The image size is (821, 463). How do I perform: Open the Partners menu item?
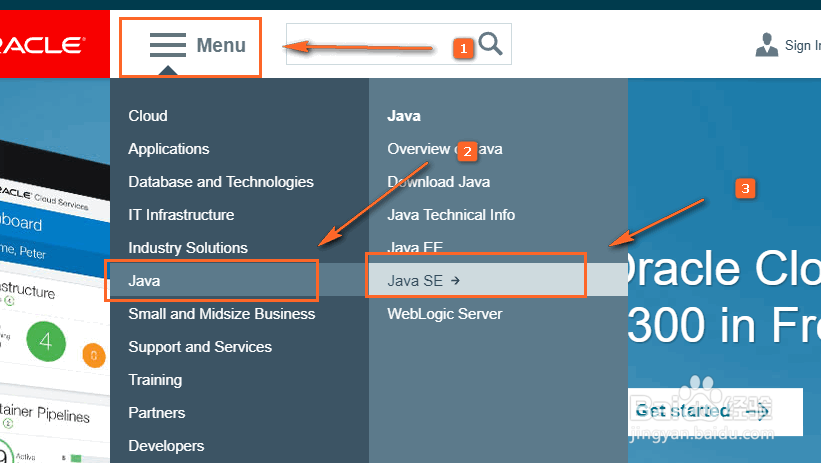pos(157,413)
